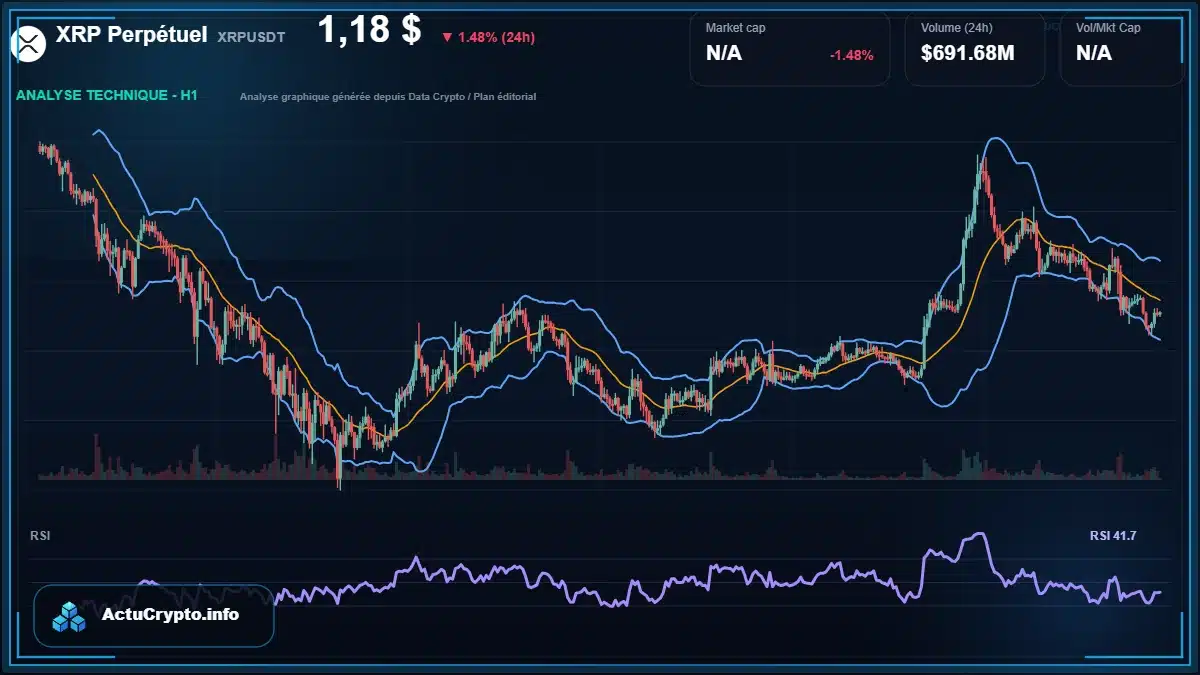
Task: Click the ActuCrypto cube logo icon
Action: (x=70, y=616)
